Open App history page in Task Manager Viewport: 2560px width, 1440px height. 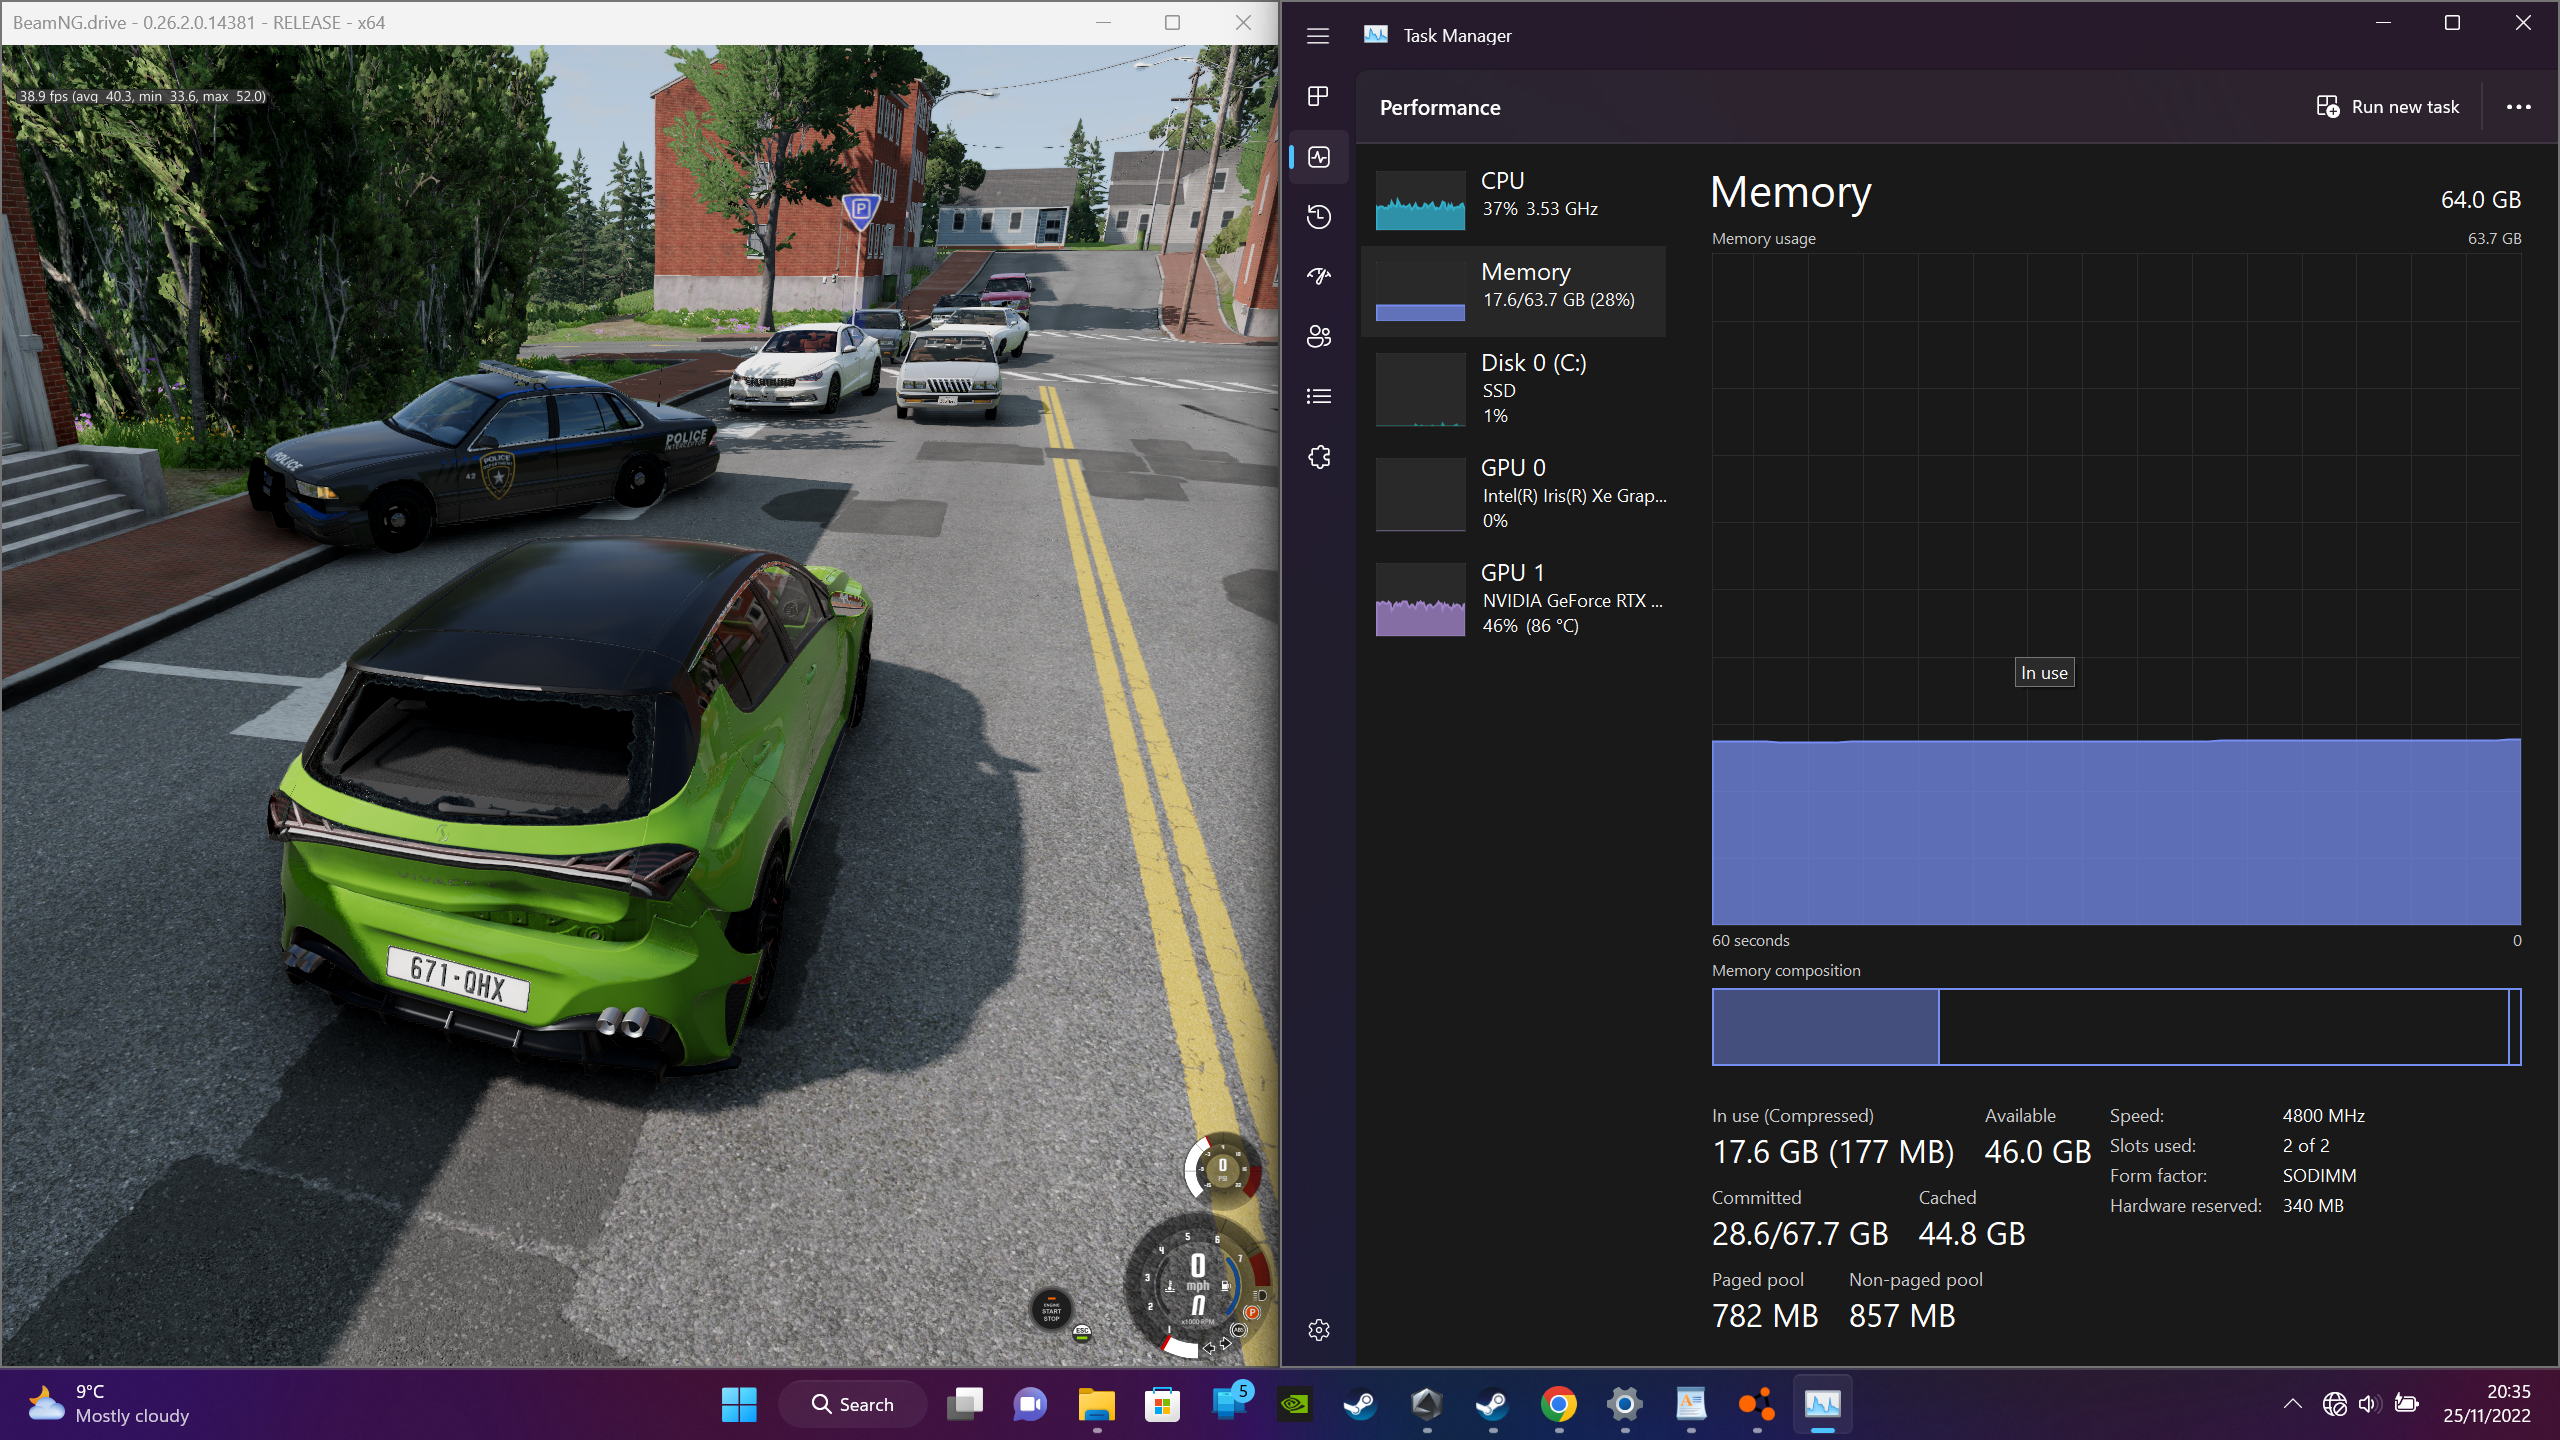point(1318,217)
